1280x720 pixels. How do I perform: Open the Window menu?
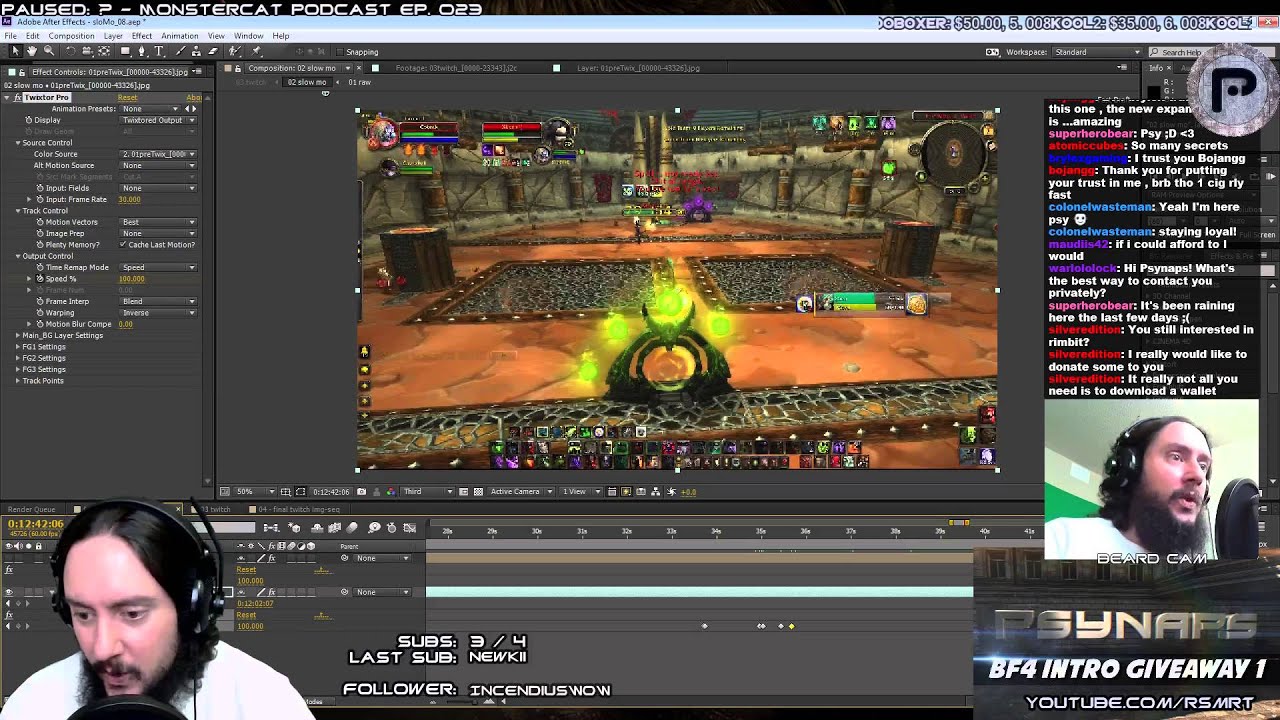click(248, 36)
